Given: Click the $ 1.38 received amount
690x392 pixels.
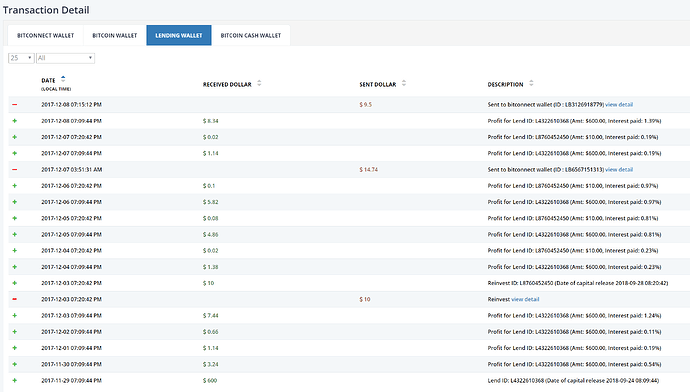Looking at the screenshot, I should (x=210, y=267).
